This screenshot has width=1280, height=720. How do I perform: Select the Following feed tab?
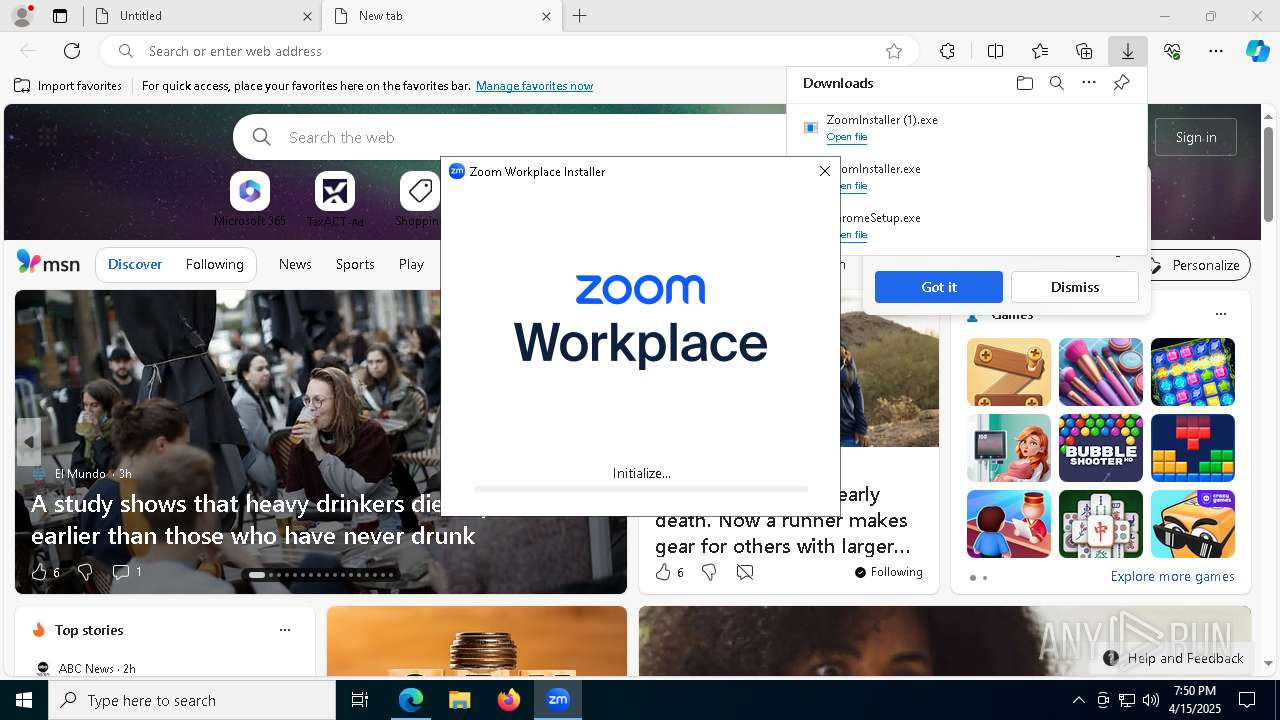coord(215,264)
